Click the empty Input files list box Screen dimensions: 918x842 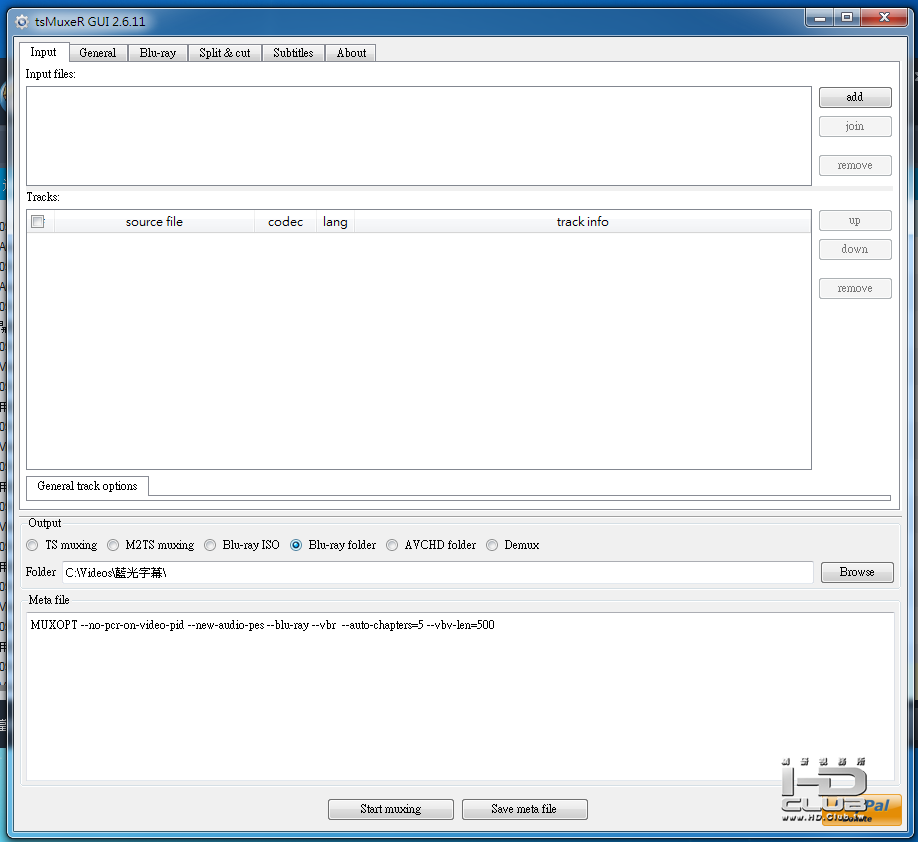tap(419, 136)
